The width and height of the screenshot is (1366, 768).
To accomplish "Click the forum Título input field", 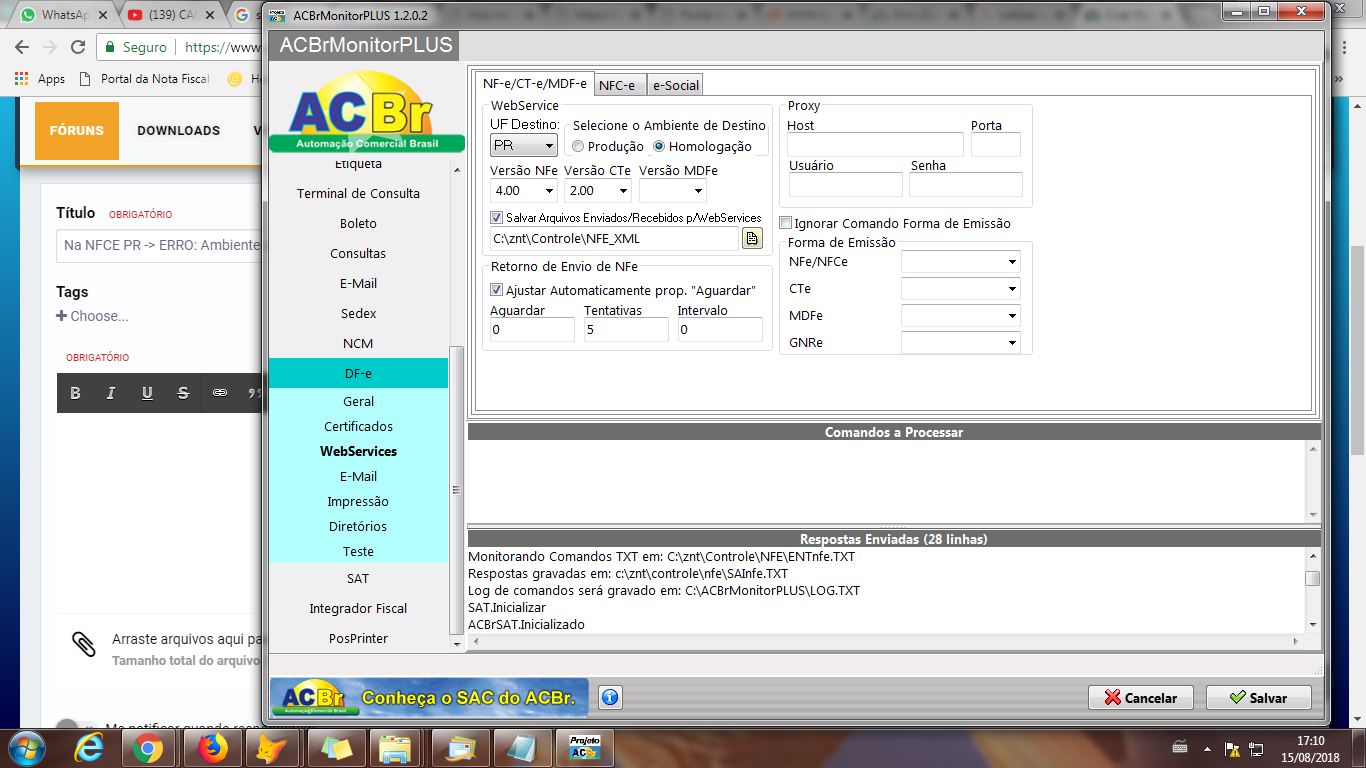I will point(160,245).
